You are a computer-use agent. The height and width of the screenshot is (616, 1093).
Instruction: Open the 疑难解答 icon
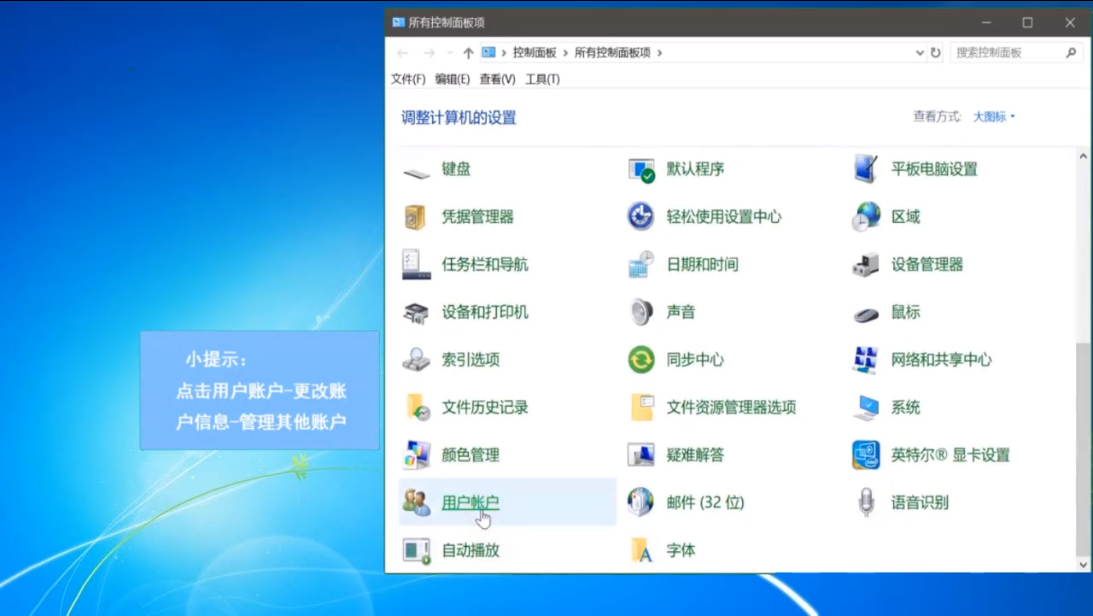coord(641,455)
